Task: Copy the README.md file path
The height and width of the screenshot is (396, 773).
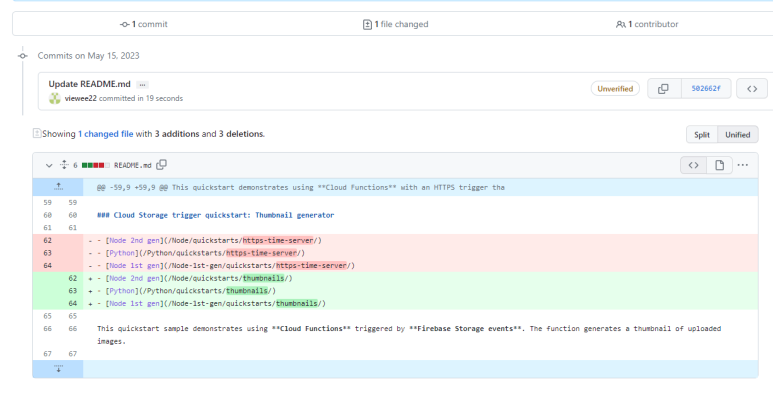Action: 161,165
